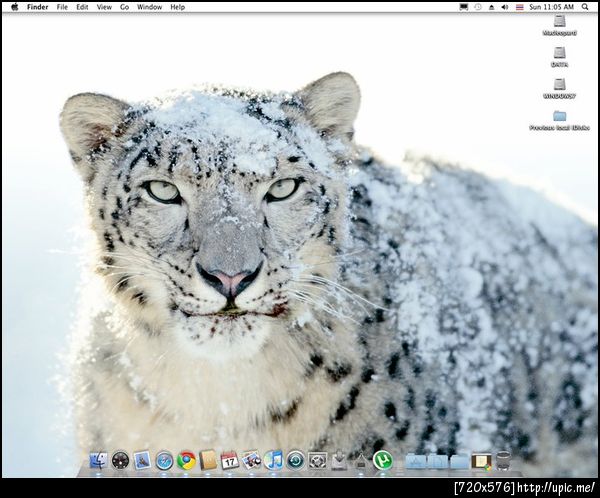The image size is (600, 498).
Task: Select the DATA drive on desktop
Action: click(559, 57)
